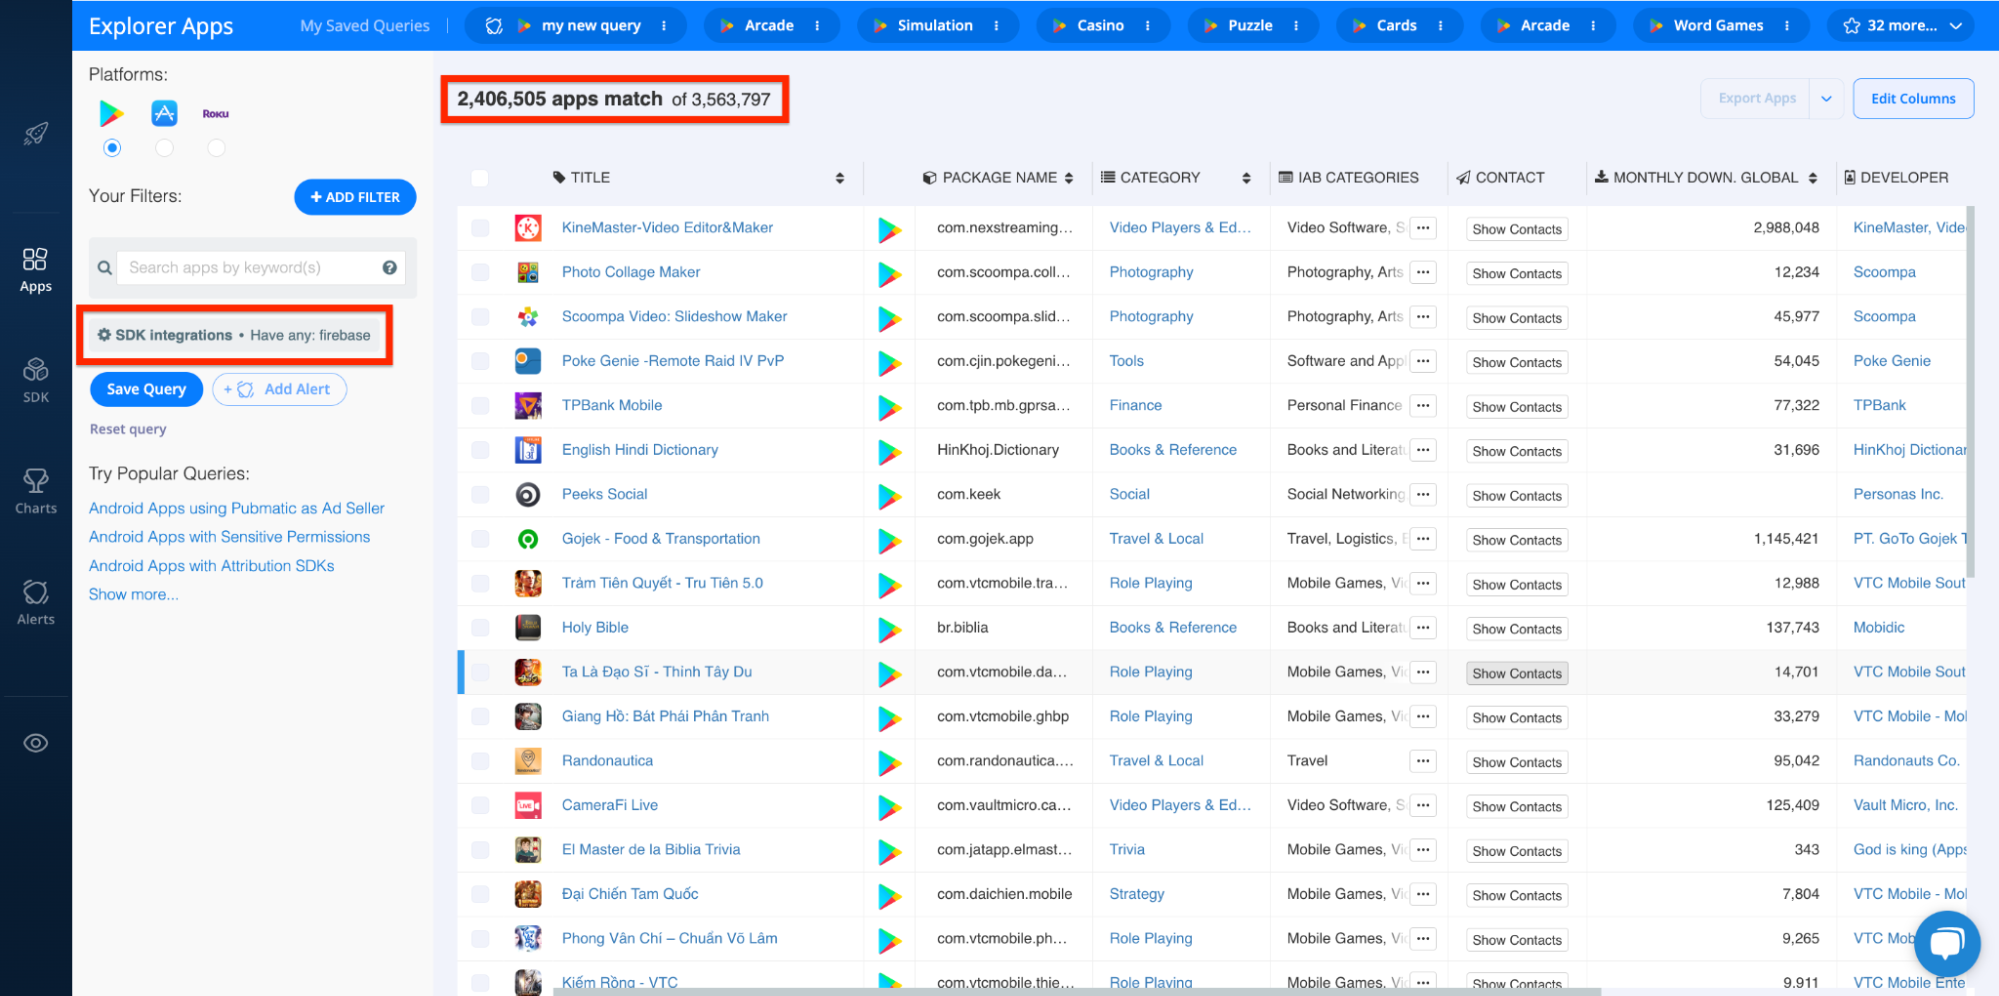
Task: Select the Roku platform icon
Action: 216,114
